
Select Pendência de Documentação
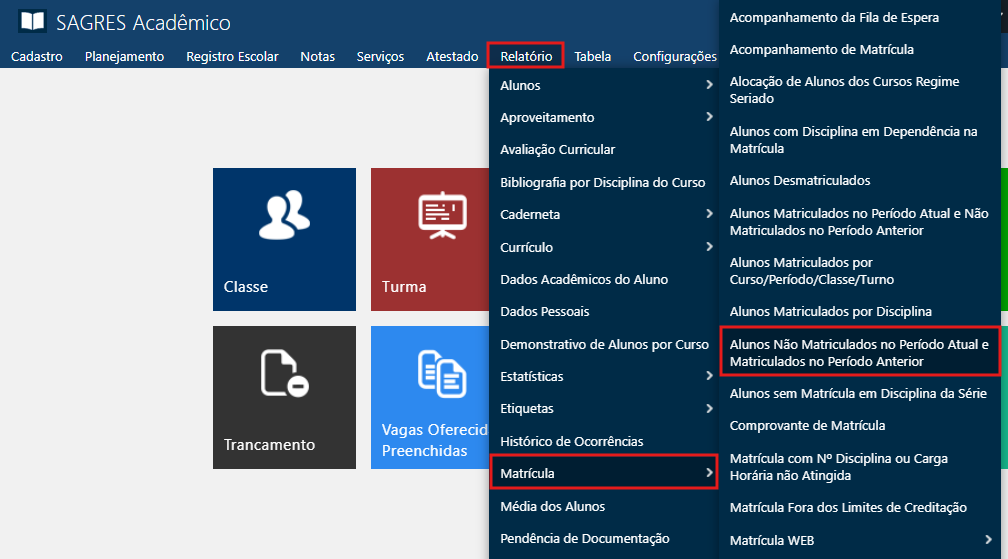click(585, 538)
